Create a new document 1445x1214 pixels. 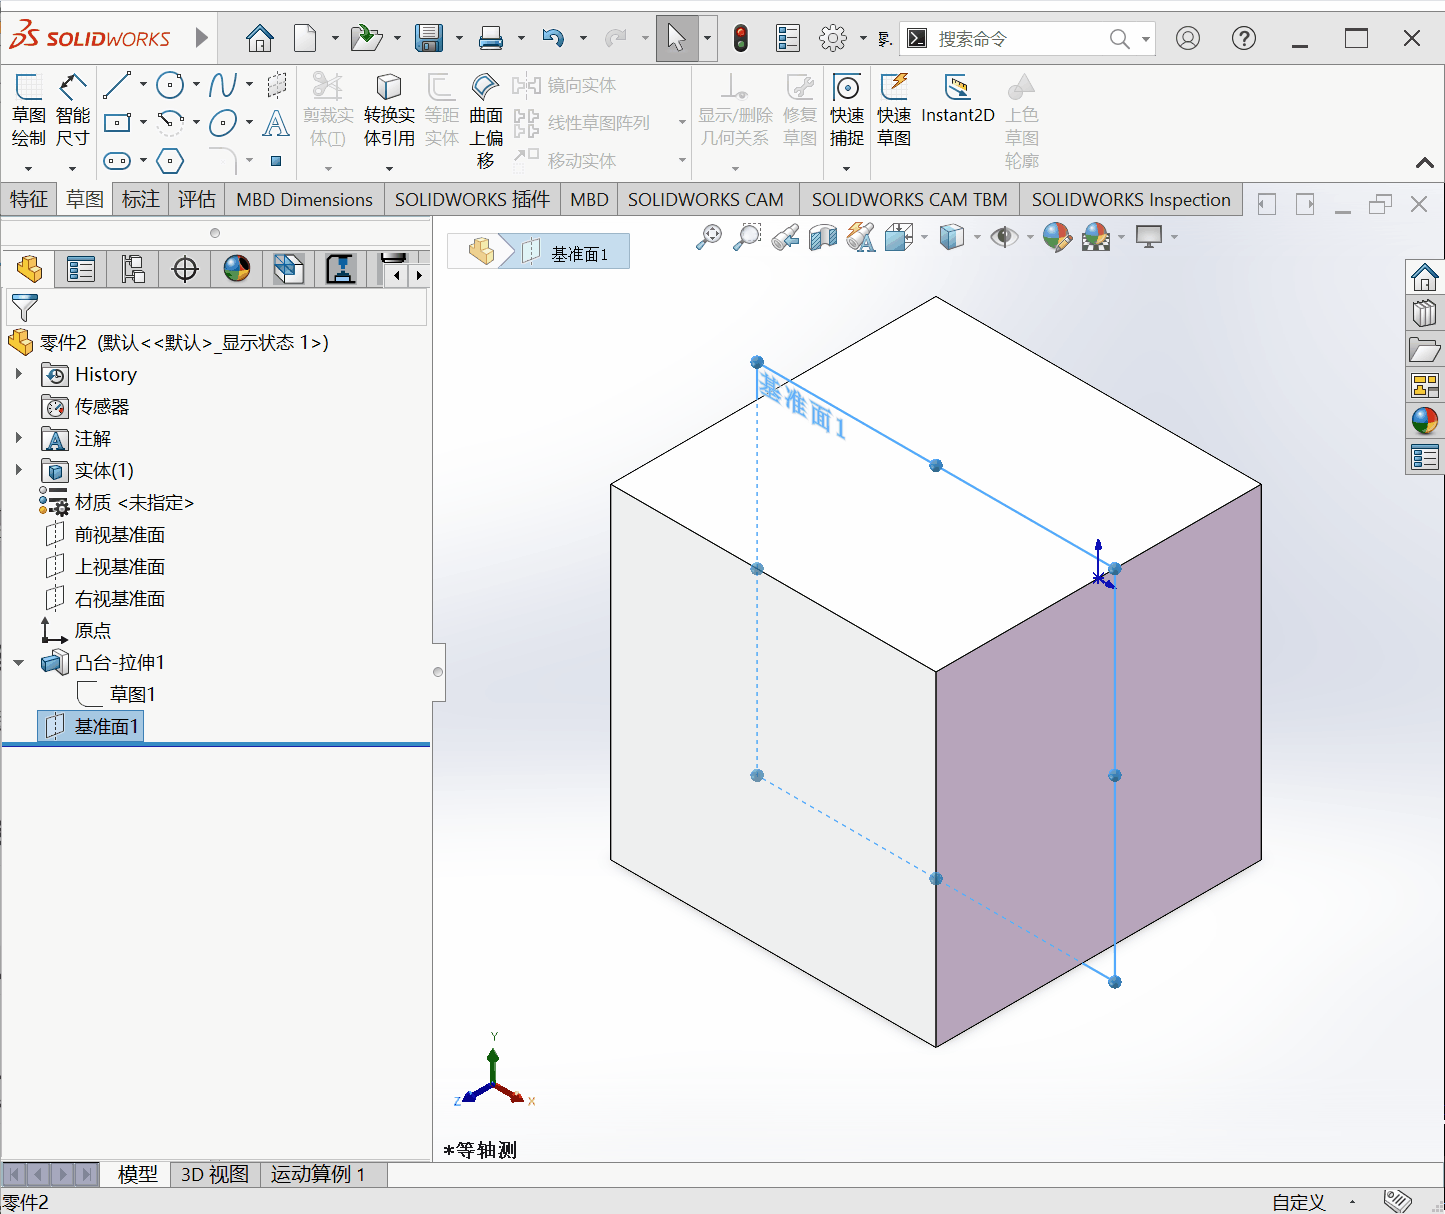pos(305,39)
